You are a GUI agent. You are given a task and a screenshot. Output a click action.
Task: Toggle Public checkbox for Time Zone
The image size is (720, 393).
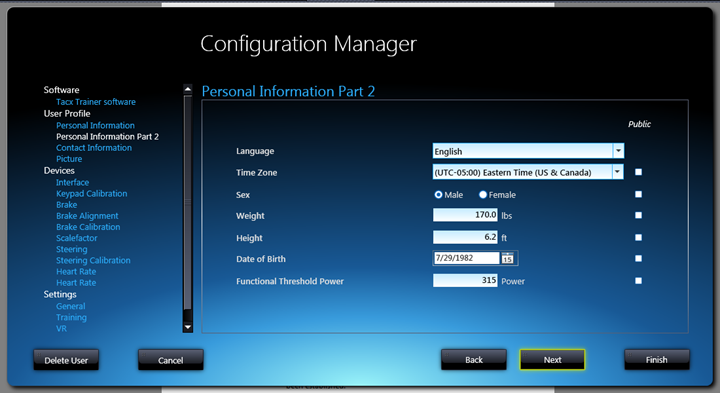tap(638, 172)
